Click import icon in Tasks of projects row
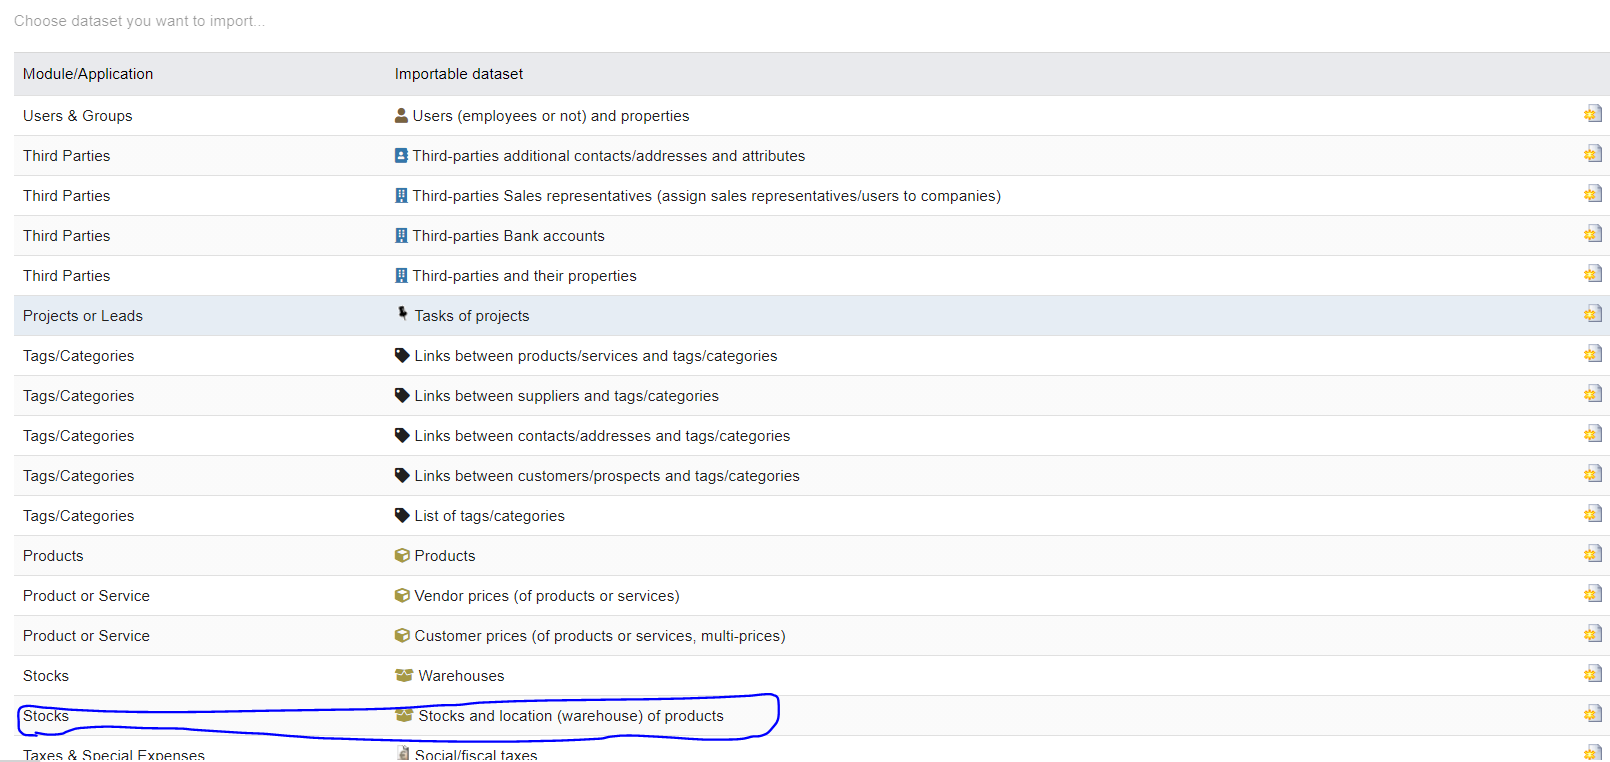1610x762 pixels. (1592, 314)
